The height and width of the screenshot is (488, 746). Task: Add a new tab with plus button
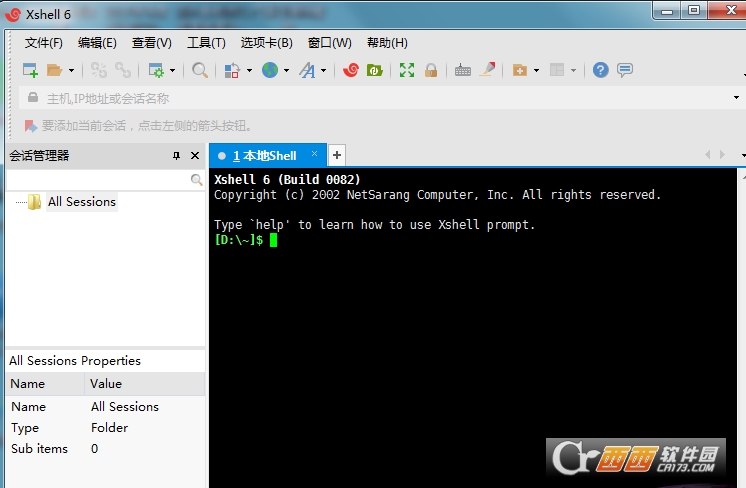(x=337, y=155)
